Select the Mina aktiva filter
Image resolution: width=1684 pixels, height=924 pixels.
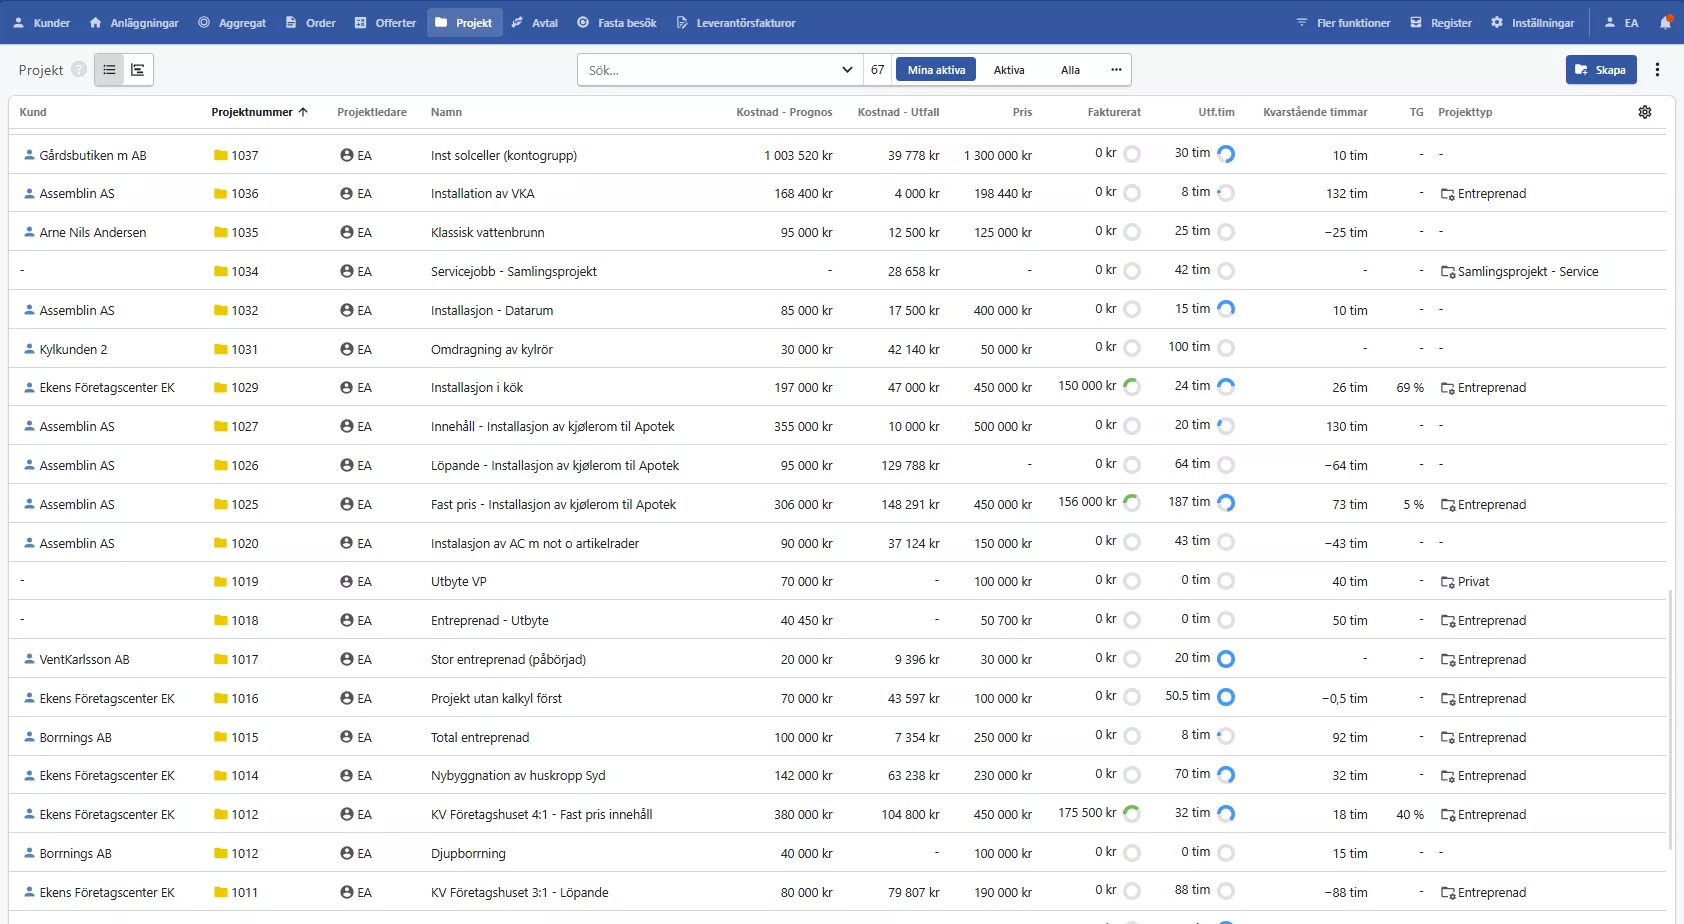pos(936,70)
